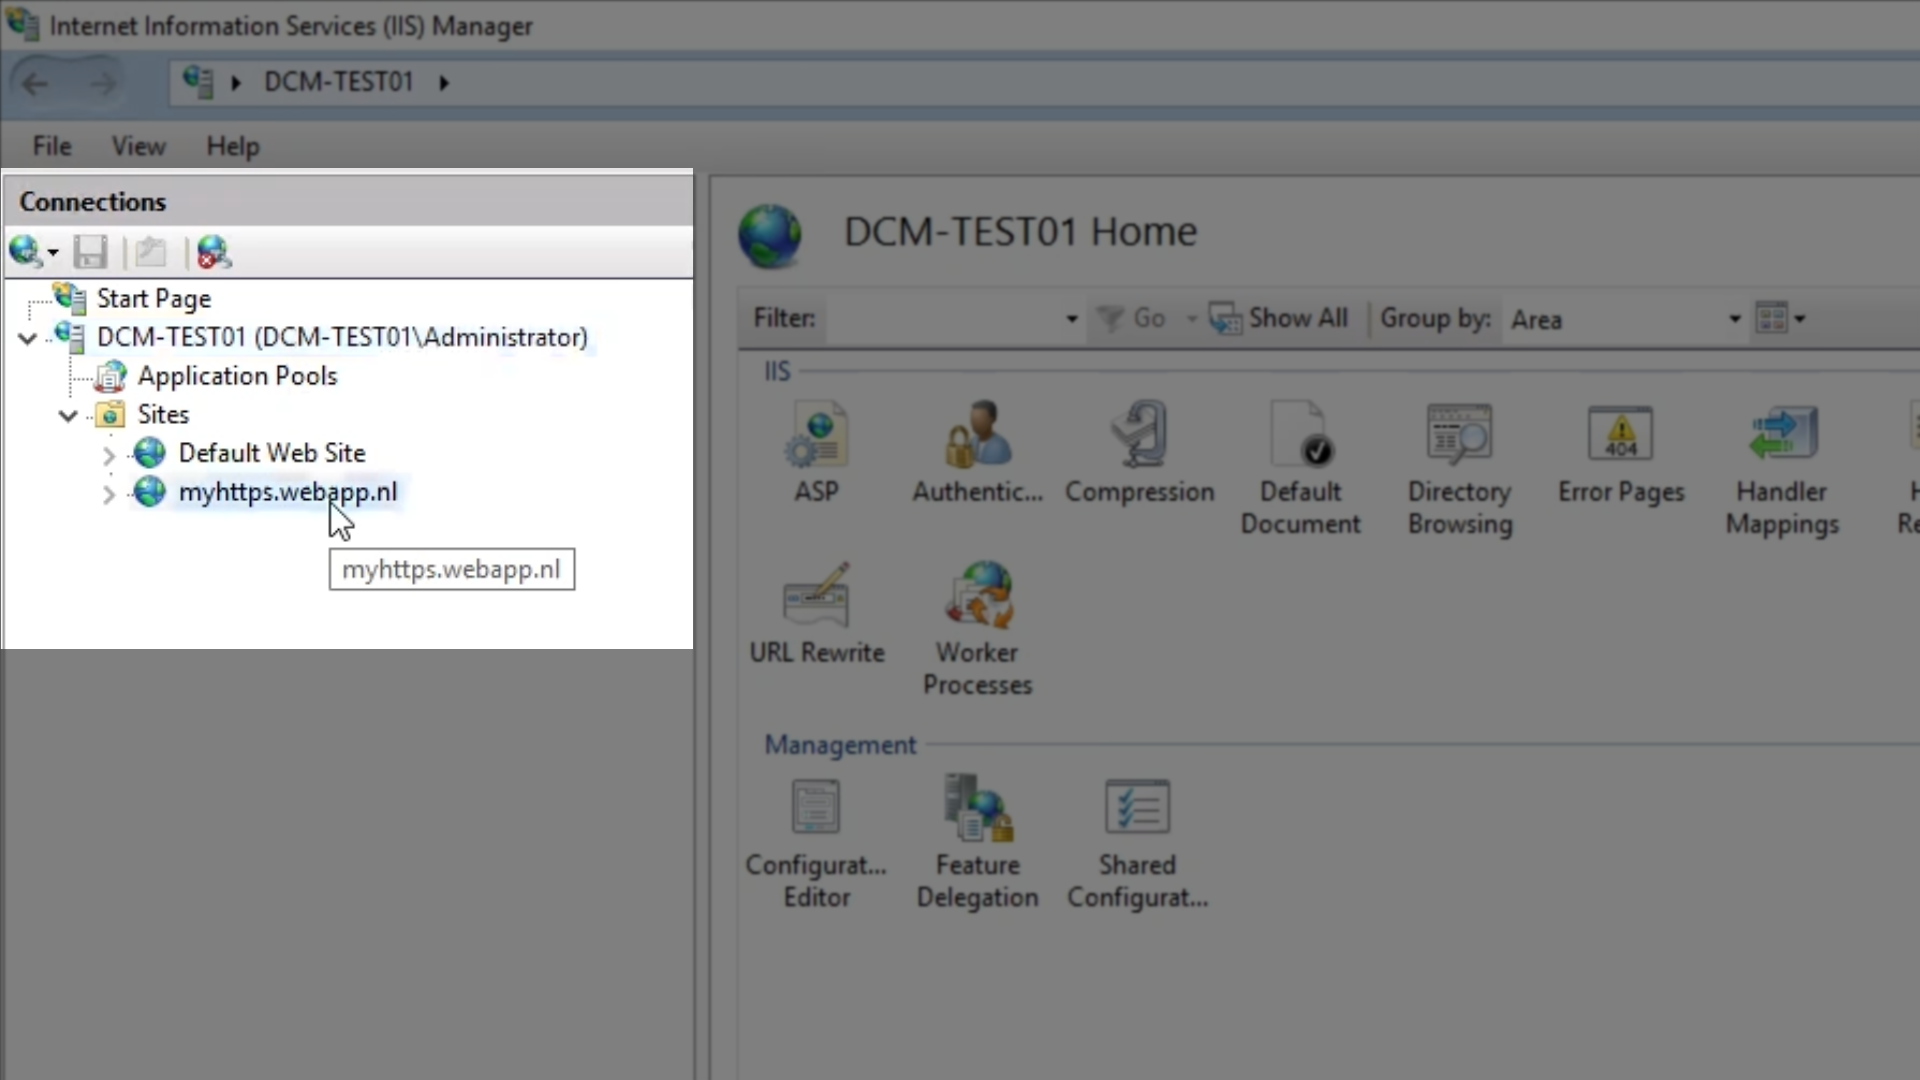Screen dimensions: 1920x1080
Task: Click the Show All button
Action: (1279, 319)
